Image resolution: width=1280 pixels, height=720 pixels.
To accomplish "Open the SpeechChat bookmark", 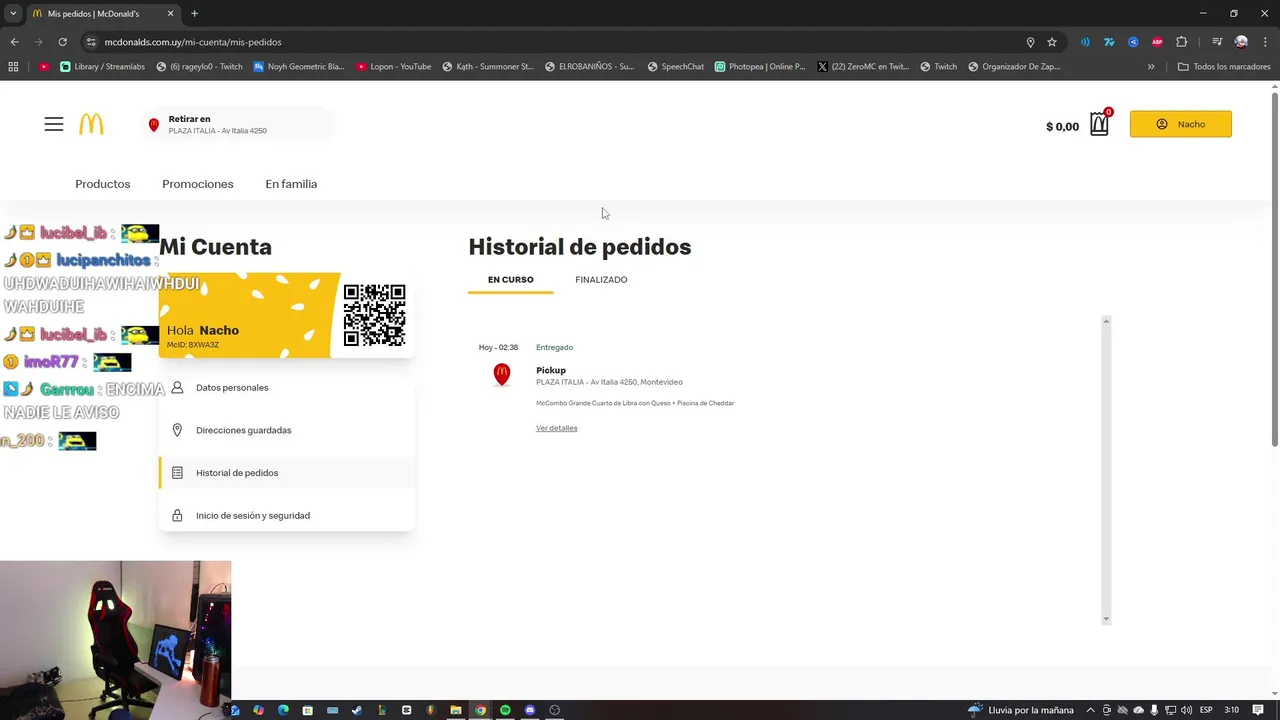I will tap(675, 67).
